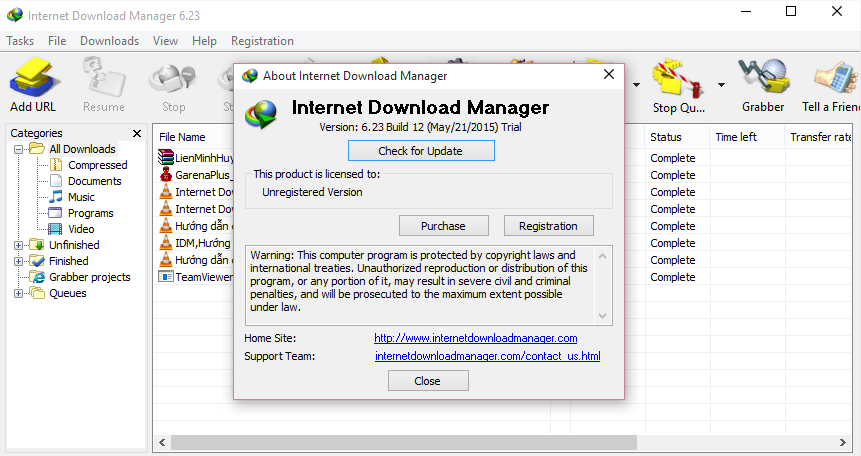Collapse the All Downloads tree node

(19, 149)
